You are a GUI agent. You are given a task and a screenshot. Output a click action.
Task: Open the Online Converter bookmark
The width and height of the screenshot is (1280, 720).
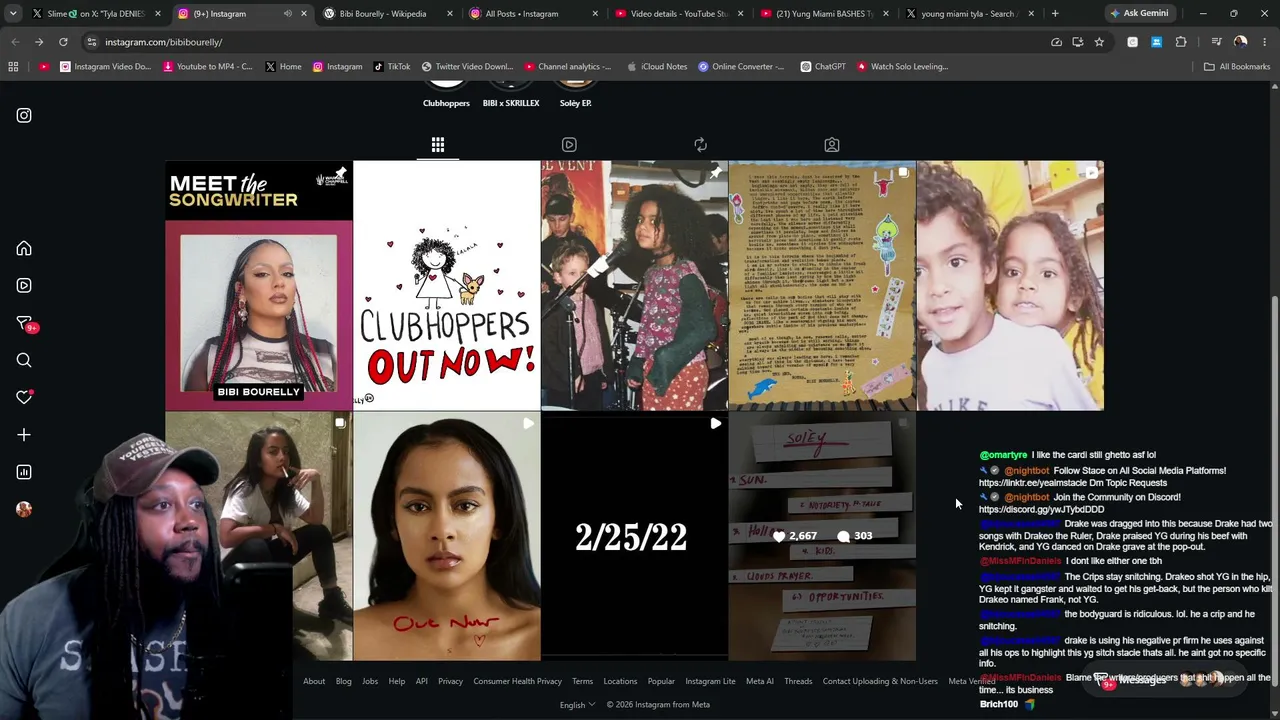[x=741, y=67]
